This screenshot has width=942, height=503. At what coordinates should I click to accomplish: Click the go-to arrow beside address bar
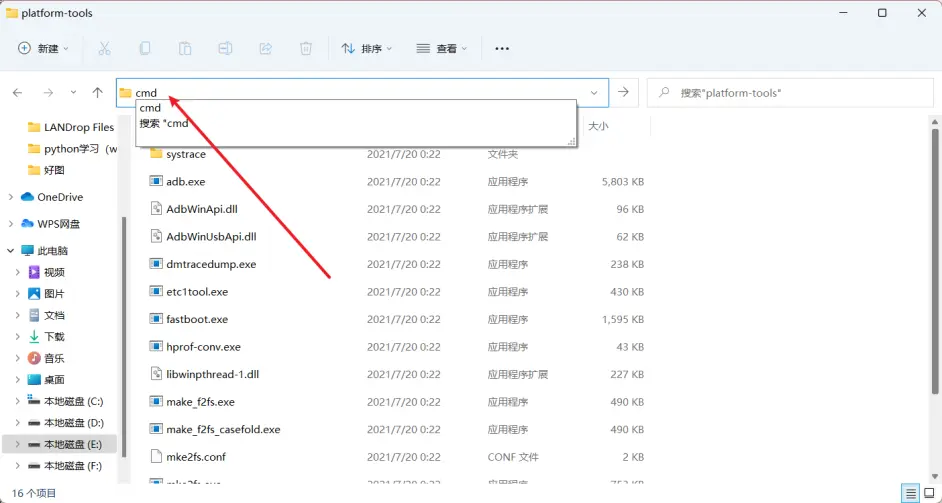tap(624, 93)
